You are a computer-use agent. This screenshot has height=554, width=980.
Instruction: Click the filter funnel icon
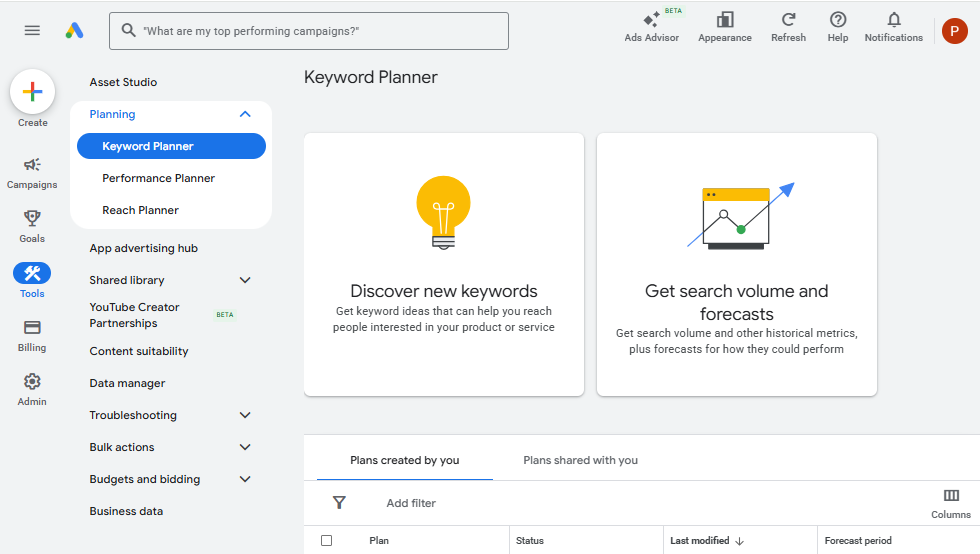click(339, 503)
